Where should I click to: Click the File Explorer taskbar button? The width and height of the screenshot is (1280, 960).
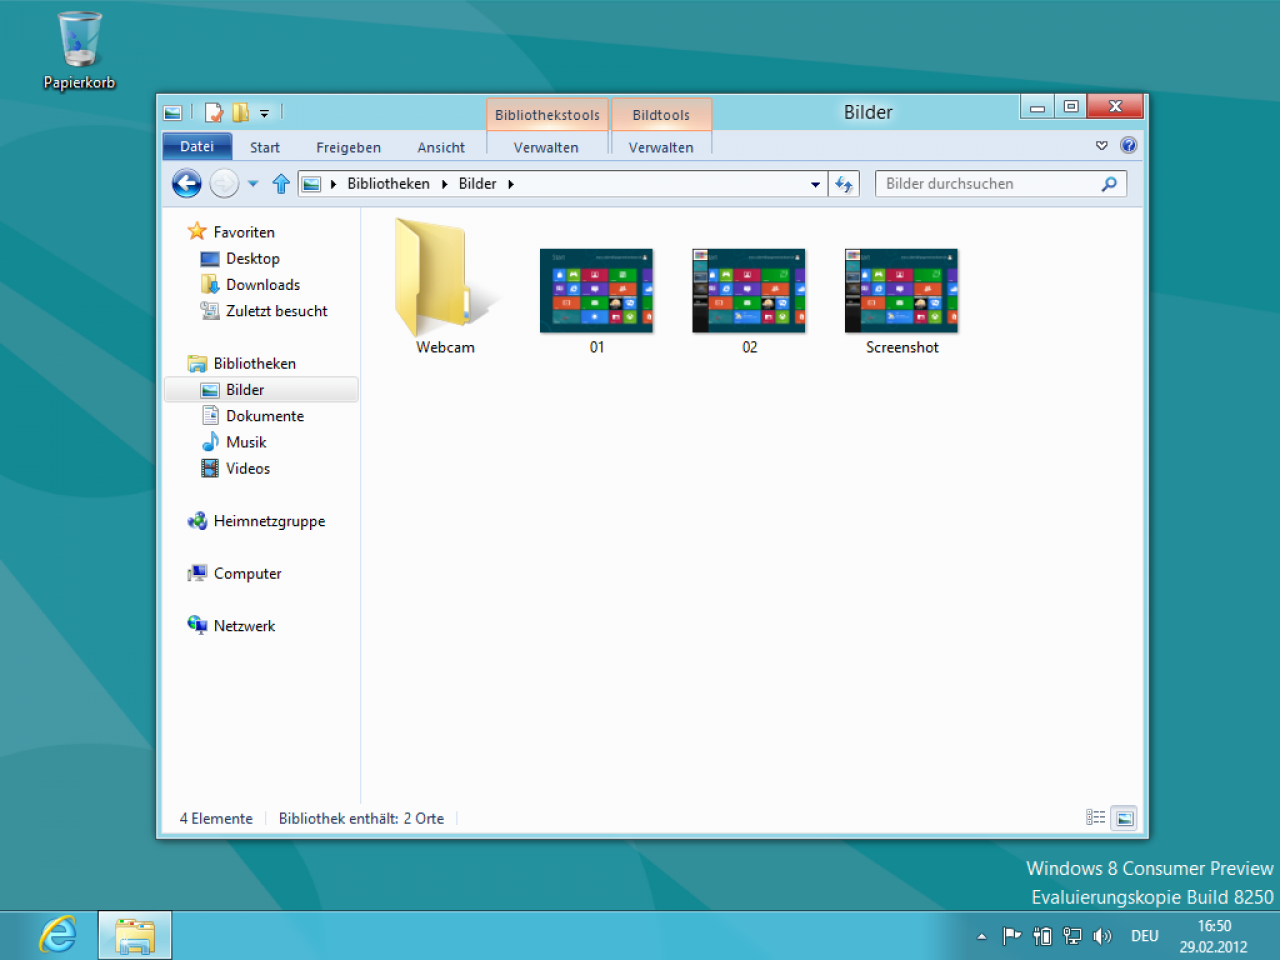[x=135, y=936]
